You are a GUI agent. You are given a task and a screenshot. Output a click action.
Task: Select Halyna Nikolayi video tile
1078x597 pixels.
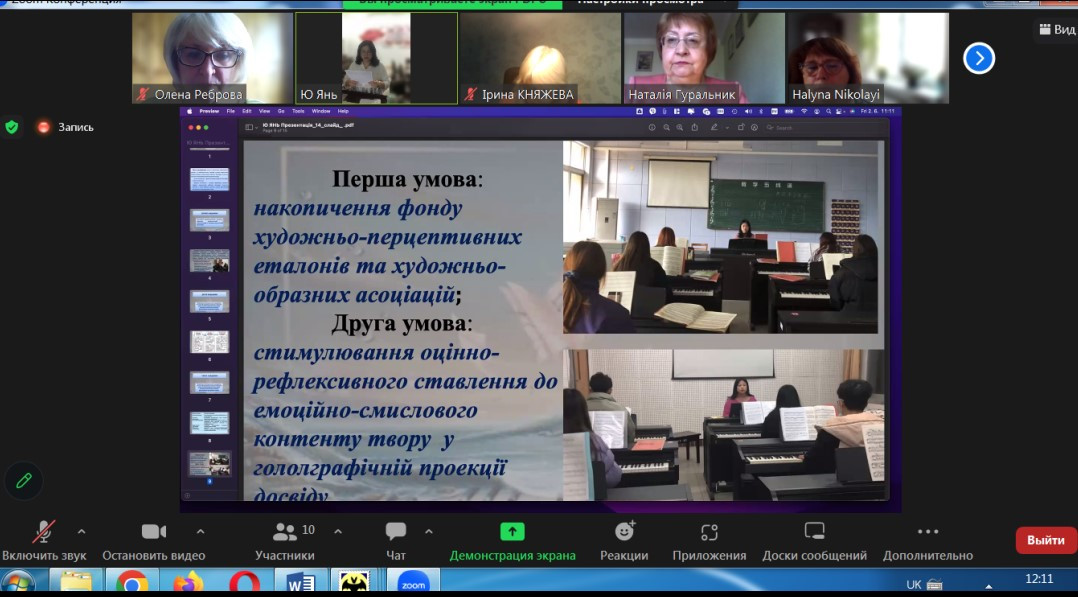tap(868, 58)
